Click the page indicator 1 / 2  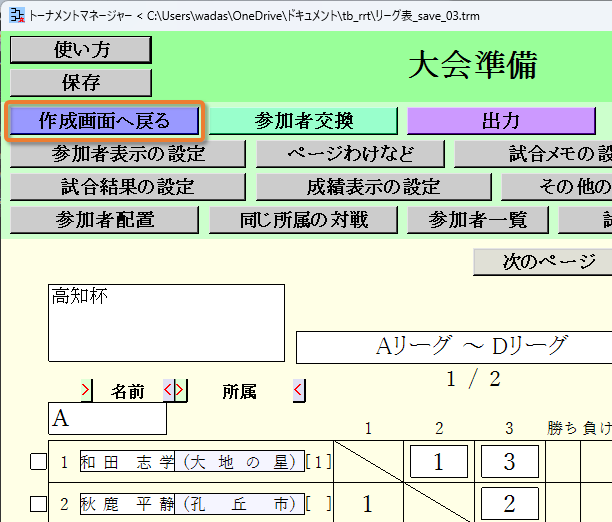coord(473,379)
